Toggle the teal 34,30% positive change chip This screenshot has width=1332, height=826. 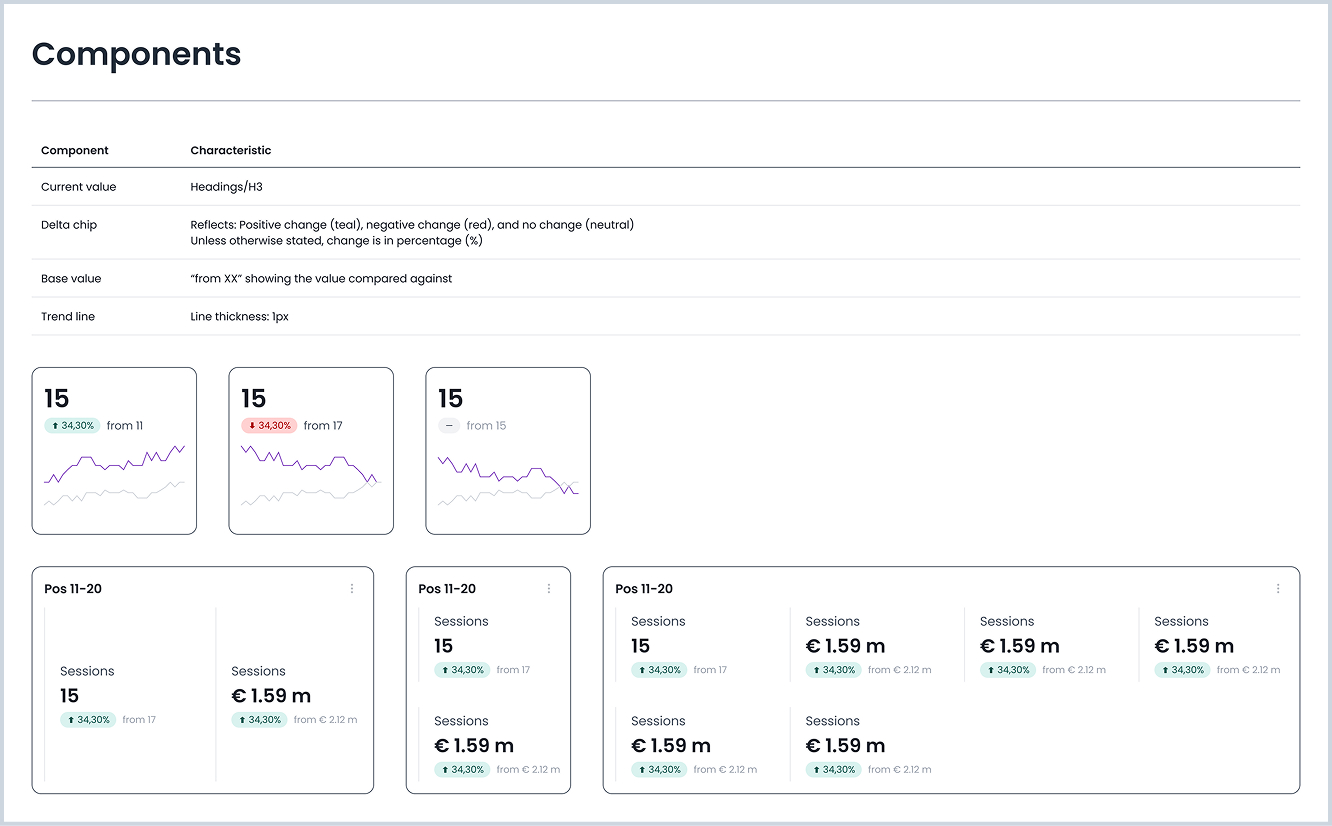click(x=72, y=425)
